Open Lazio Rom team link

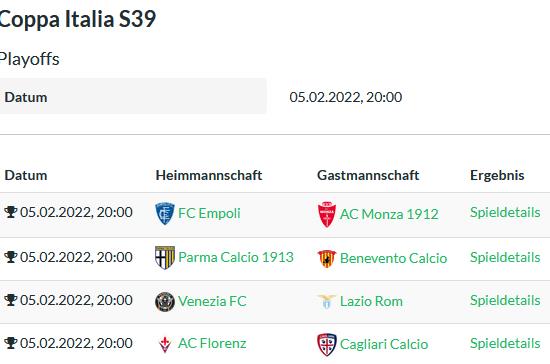click(371, 301)
